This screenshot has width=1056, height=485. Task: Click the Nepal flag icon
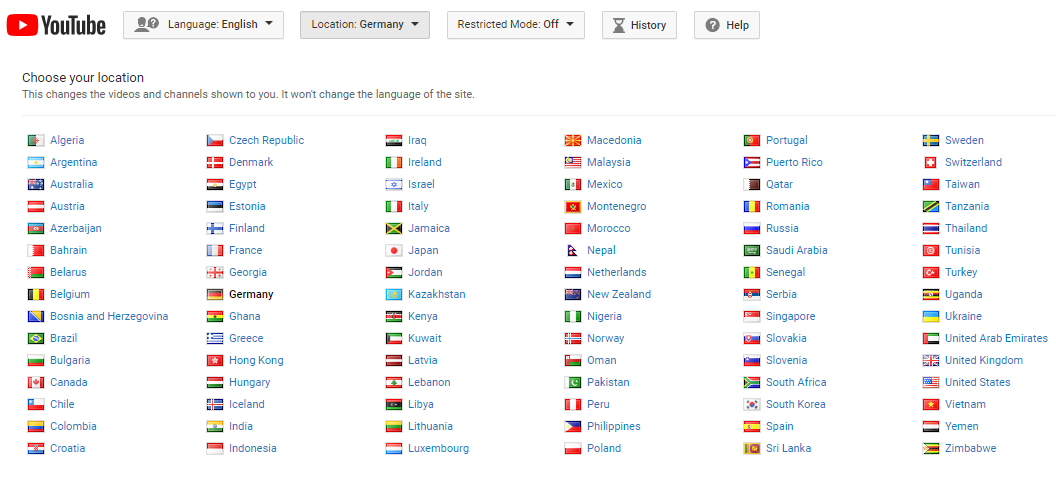[573, 251]
